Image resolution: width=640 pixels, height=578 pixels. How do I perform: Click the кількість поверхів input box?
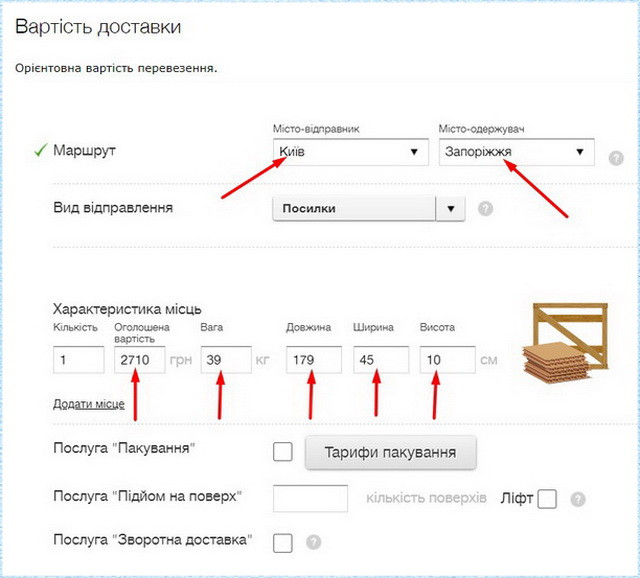(x=310, y=498)
